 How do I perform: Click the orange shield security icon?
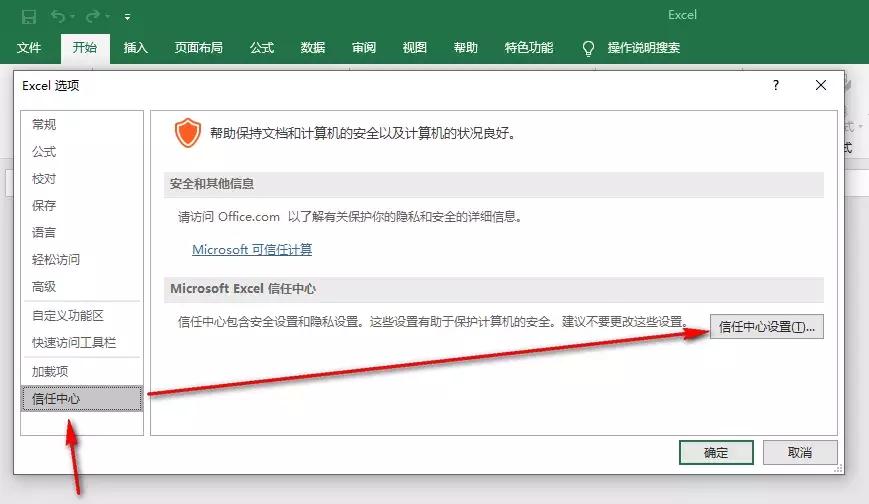click(187, 133)
